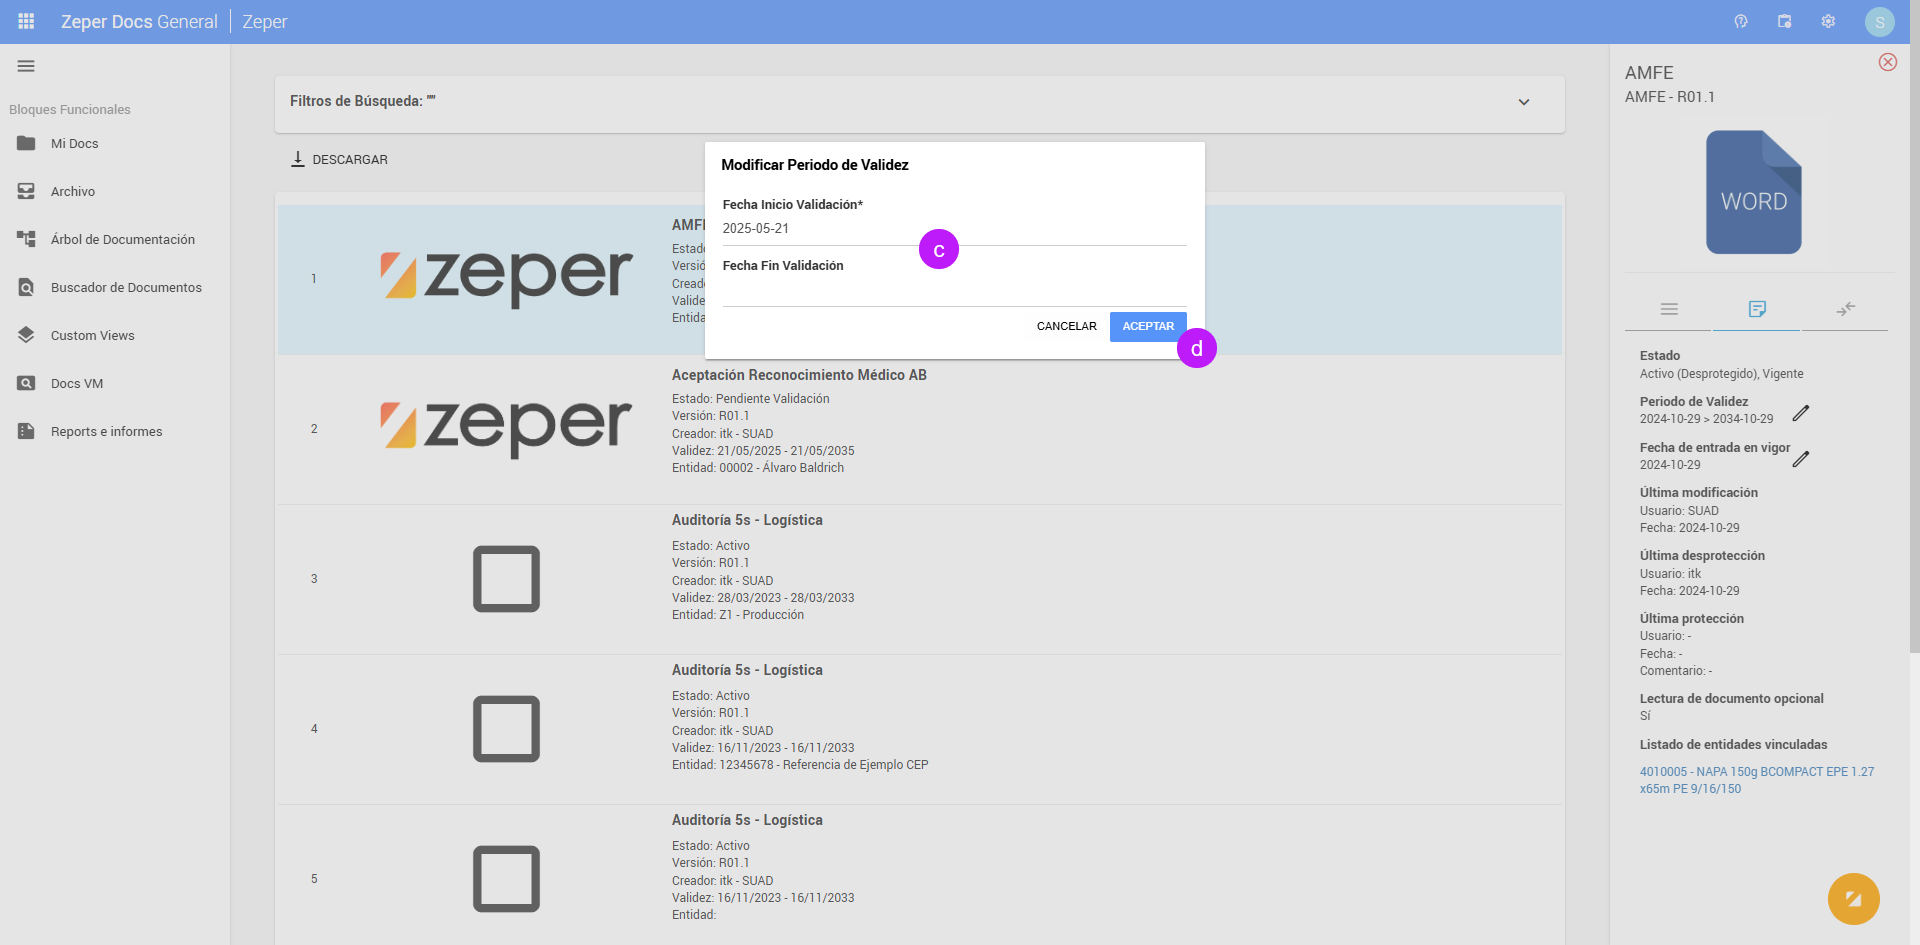Open Mi Docs in sidebar
The height and width of the screenshot is (945, 1920).
point(115,144)
